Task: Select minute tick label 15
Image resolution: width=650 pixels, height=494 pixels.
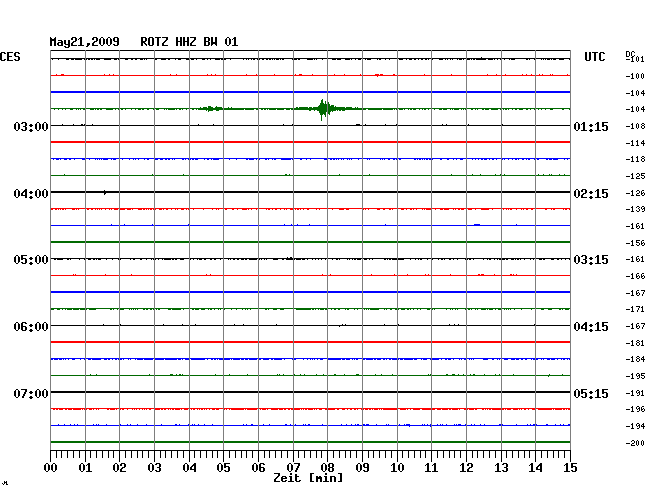Action: (x=570, y=467)
